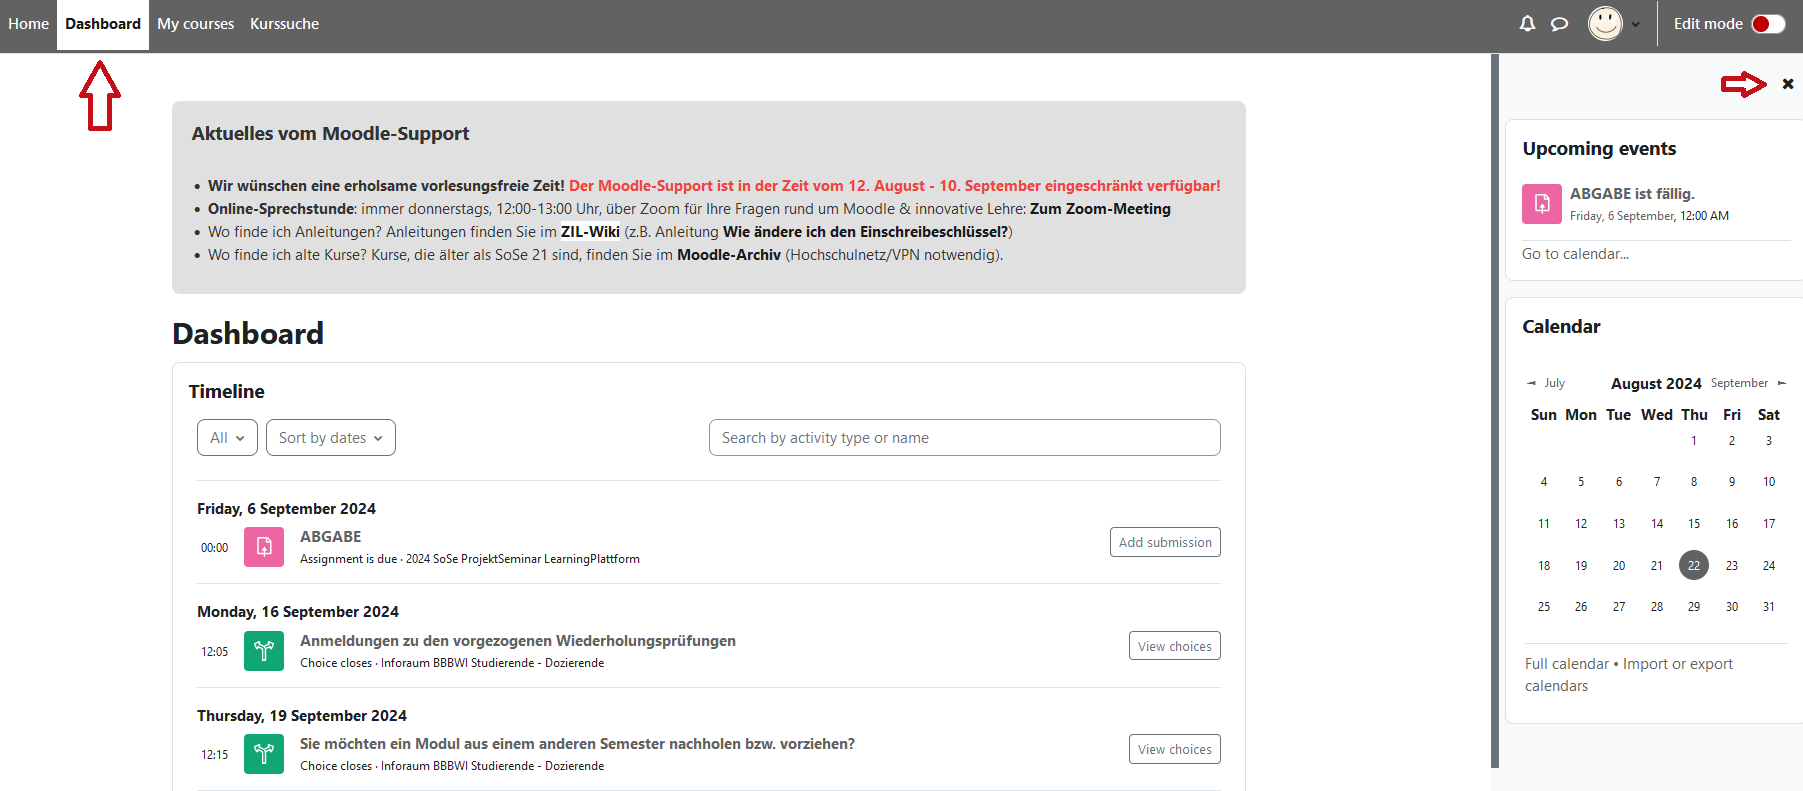Close the right block drawer
The width and height of the screenshot is (1803, 791).
tap(1787, 84)
